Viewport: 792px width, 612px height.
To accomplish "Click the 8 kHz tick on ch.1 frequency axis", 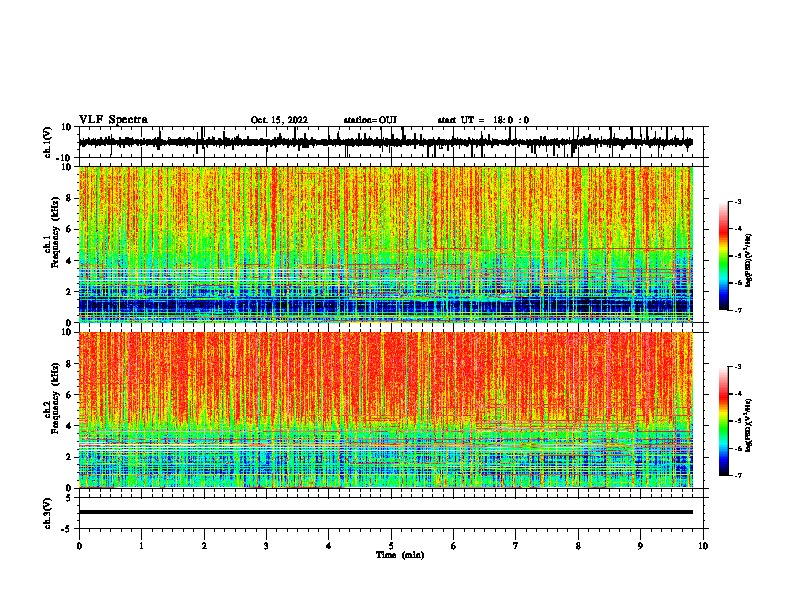I will [69, 198].
